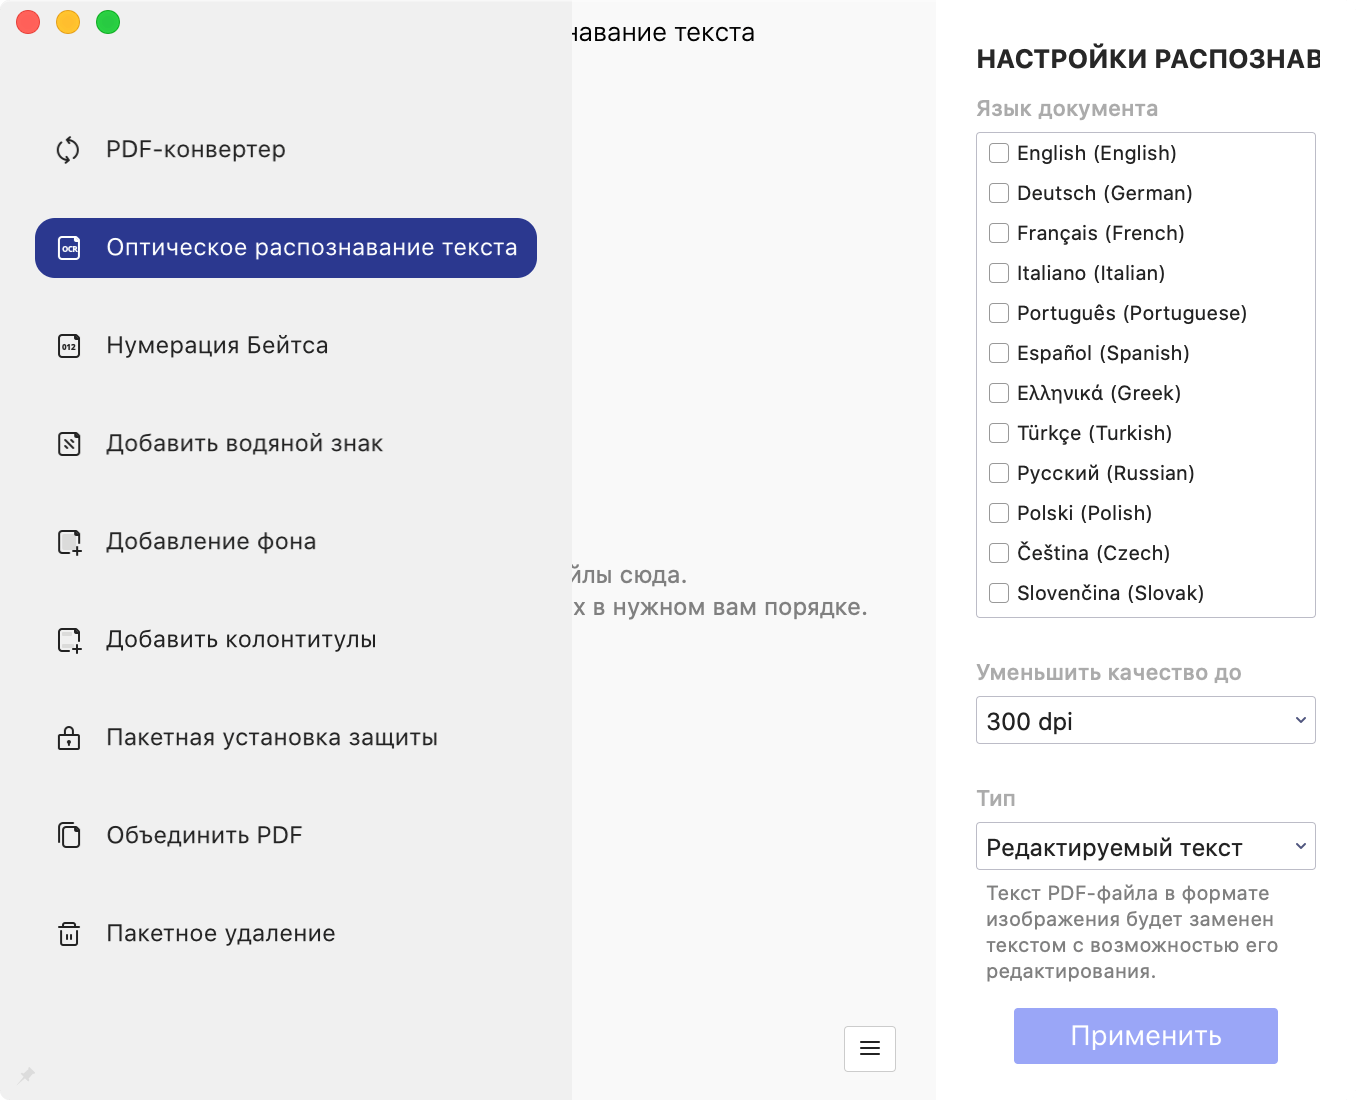Image resolution: width=1356 pixels, height=1100 pixels.
Task: Click the Применить button
Action: point(1146,1036)
